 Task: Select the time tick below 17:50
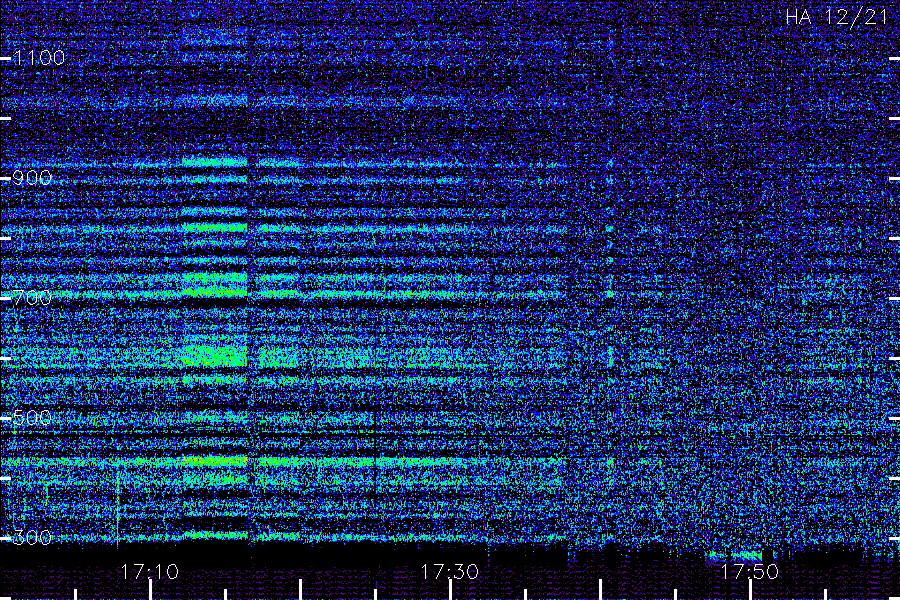pyautogui.click(x=750, y=590)
